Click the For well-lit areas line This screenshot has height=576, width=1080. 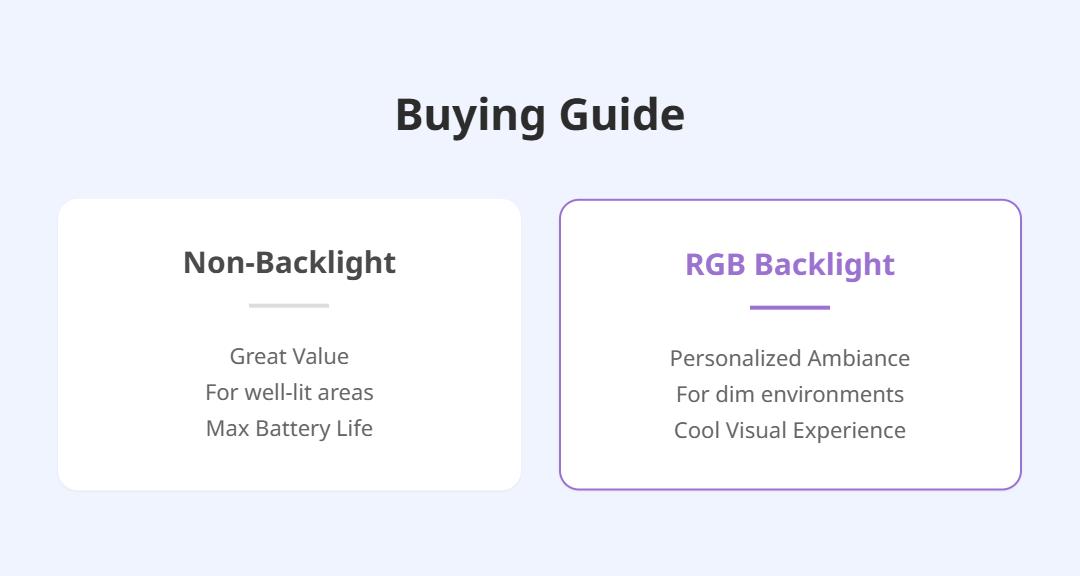click(x=289, y=392)
